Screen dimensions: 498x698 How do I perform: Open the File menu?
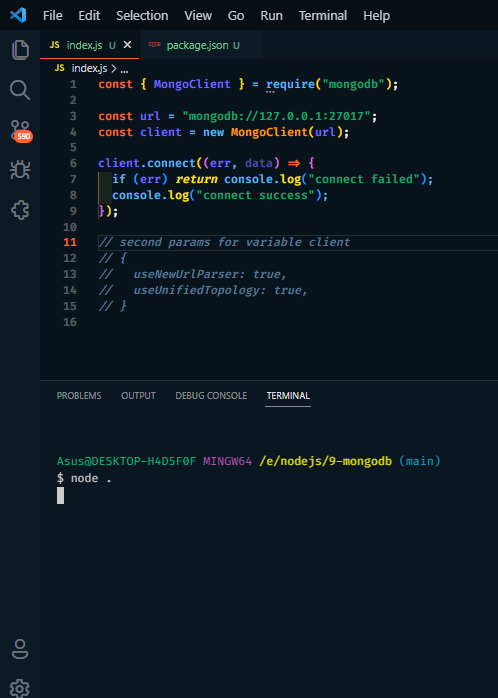(53, 16)
